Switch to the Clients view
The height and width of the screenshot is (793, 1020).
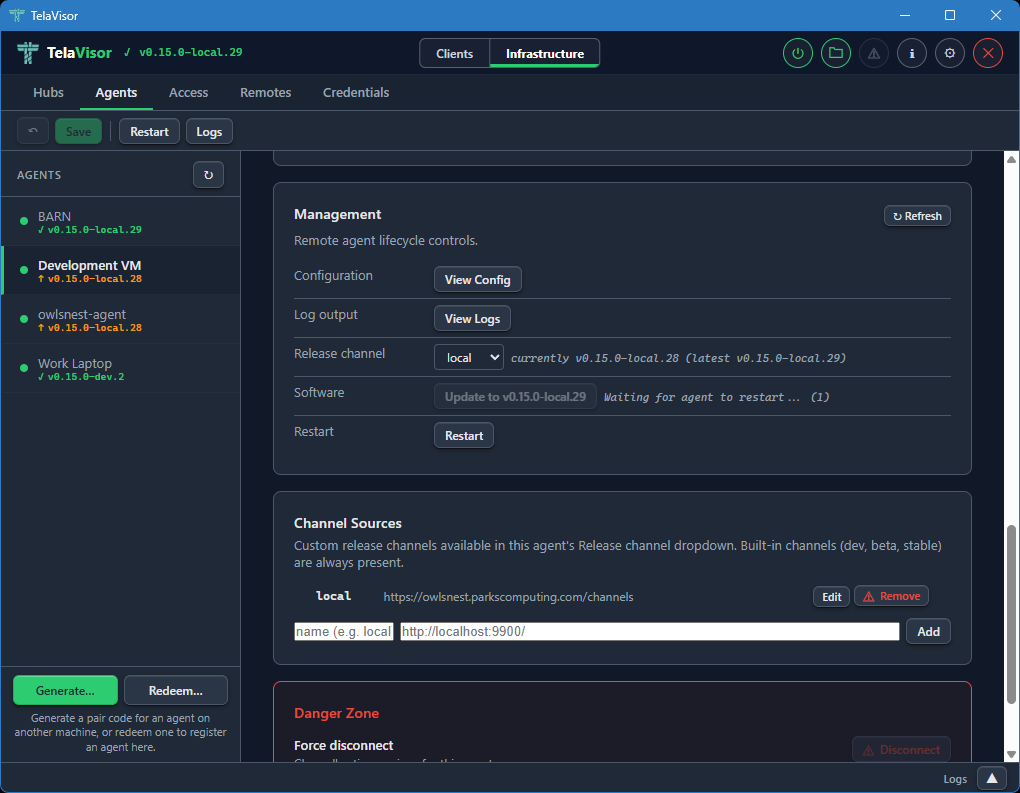pyautogui.click(x=454, y=53)
